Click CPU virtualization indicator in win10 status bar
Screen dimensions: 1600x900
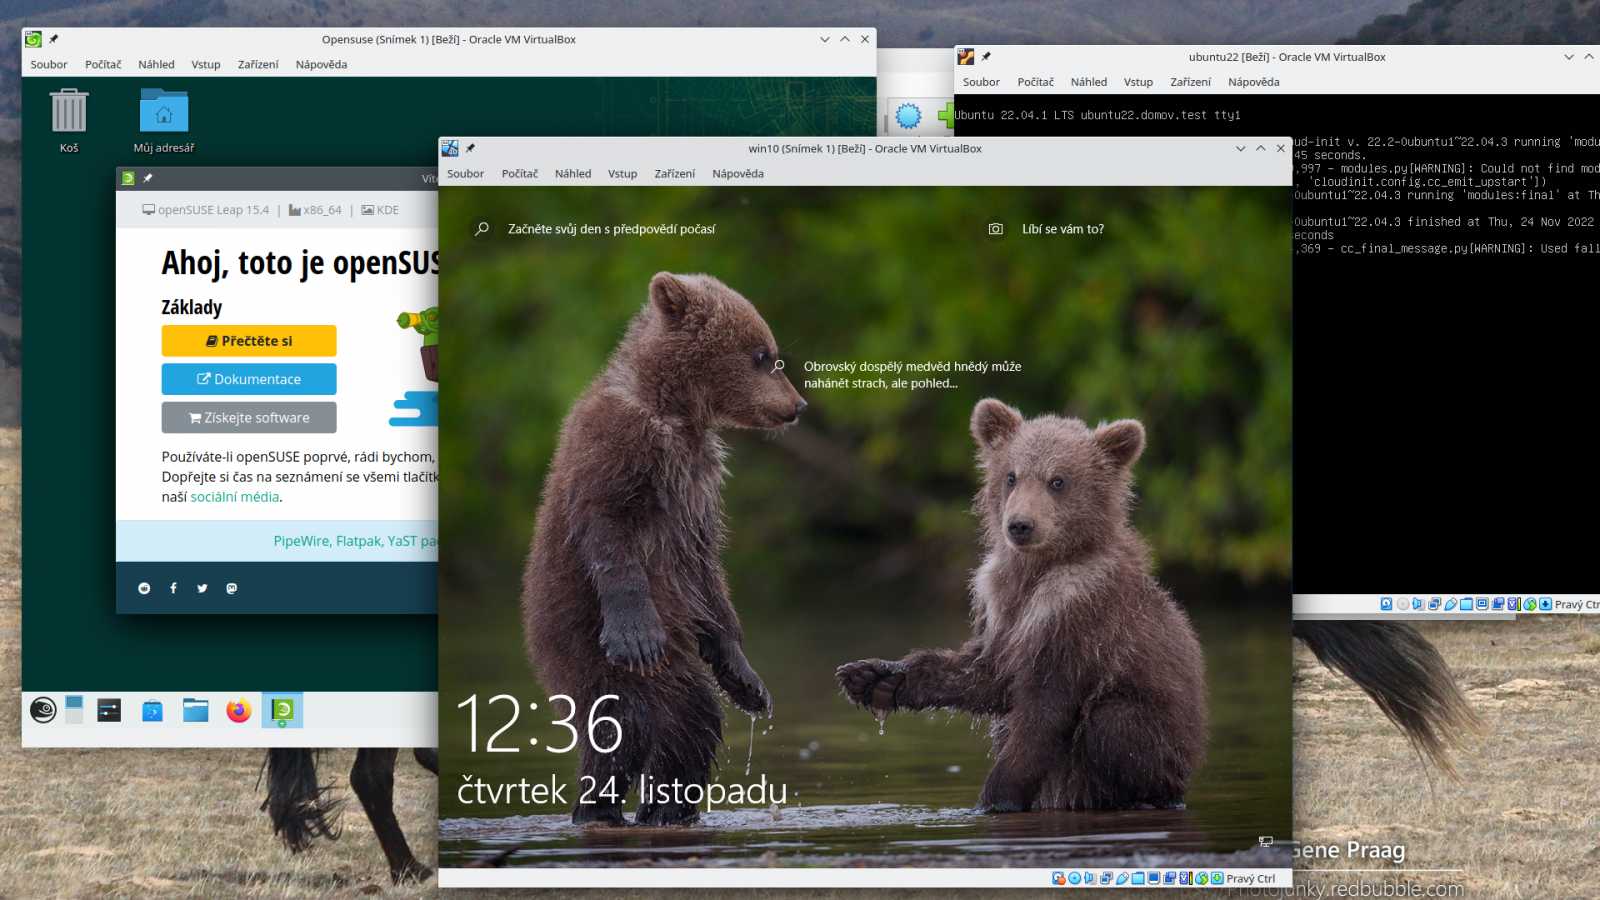click(1186, 878)
